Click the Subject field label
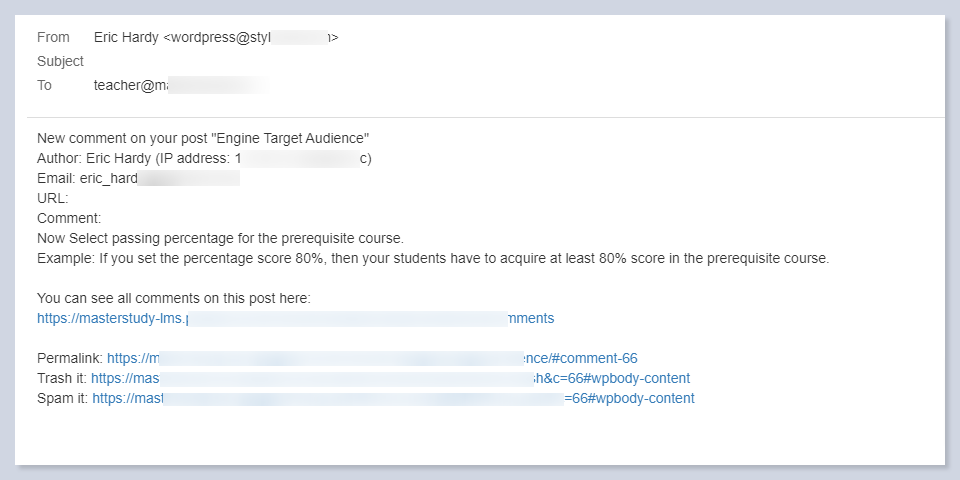The height and width of the screenshot is (480, 960). click(60, 61)
